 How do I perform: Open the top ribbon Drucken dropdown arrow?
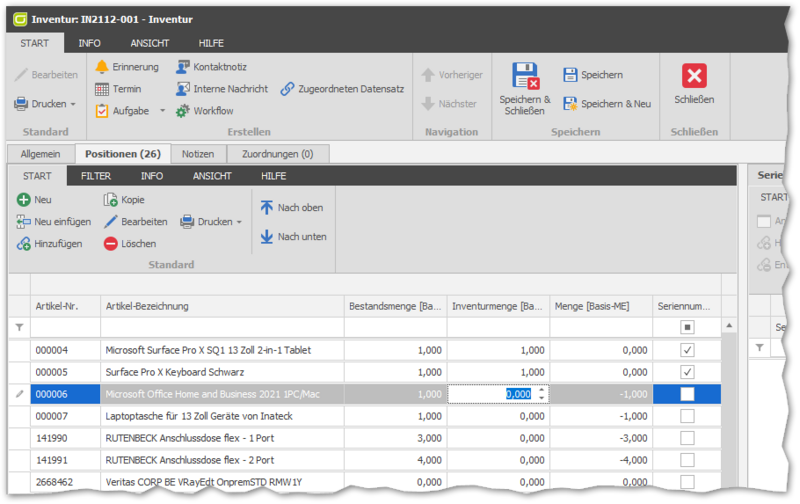(x=73, y=104)
